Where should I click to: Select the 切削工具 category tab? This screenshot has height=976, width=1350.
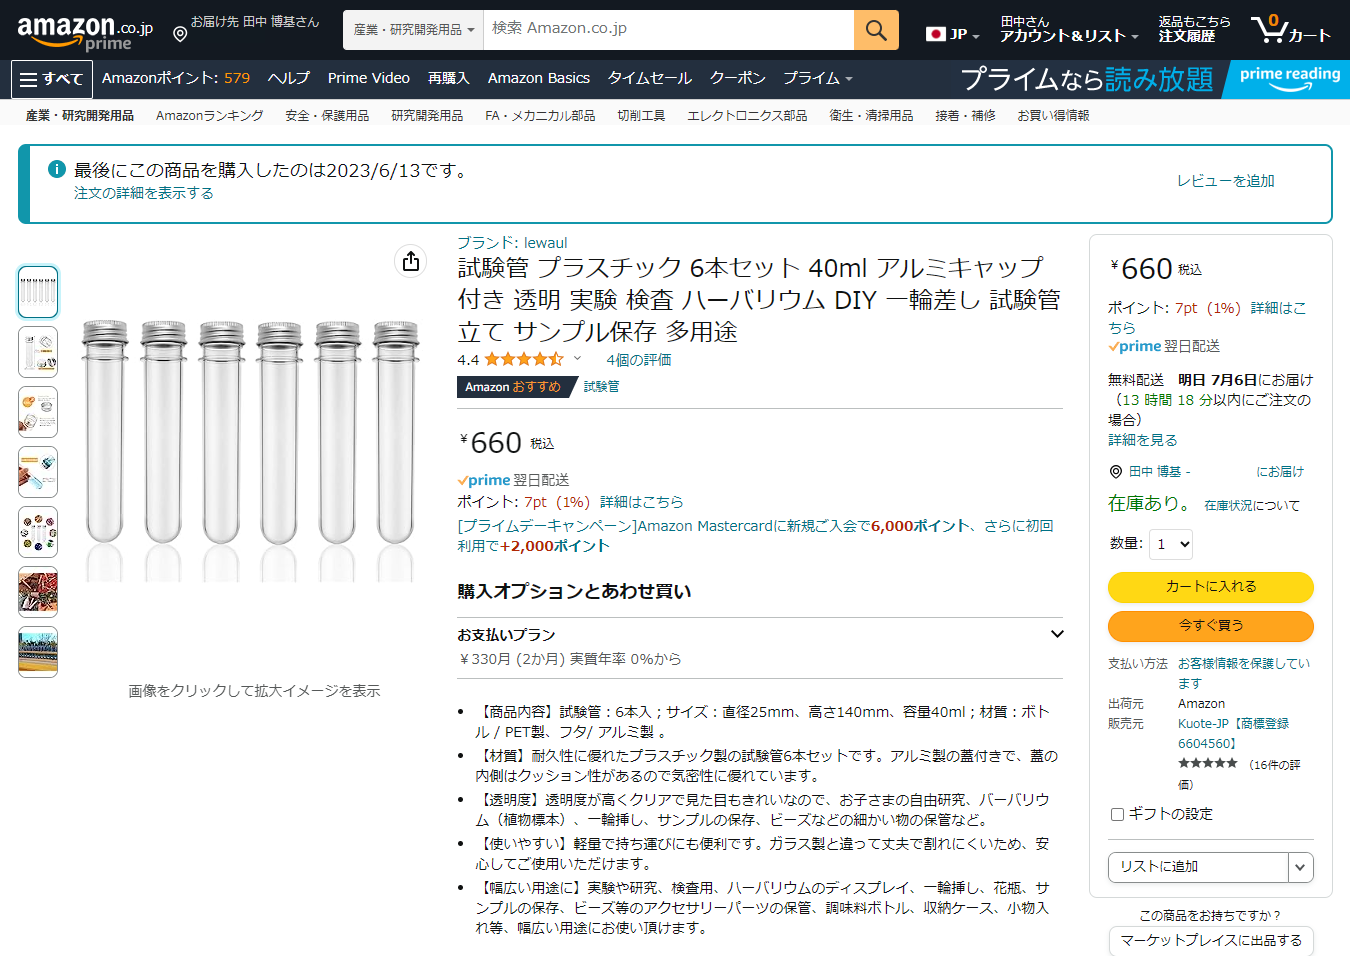(x=641, y=116)
